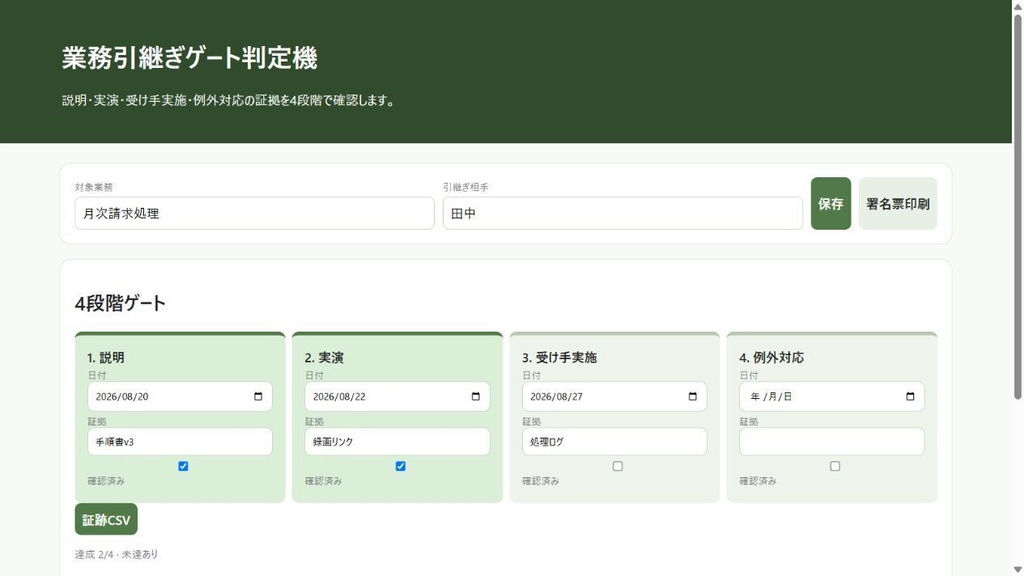Open calendar picker for 3. 受け手実施 date
This screenshot has width=1024, height=576.
693,396
